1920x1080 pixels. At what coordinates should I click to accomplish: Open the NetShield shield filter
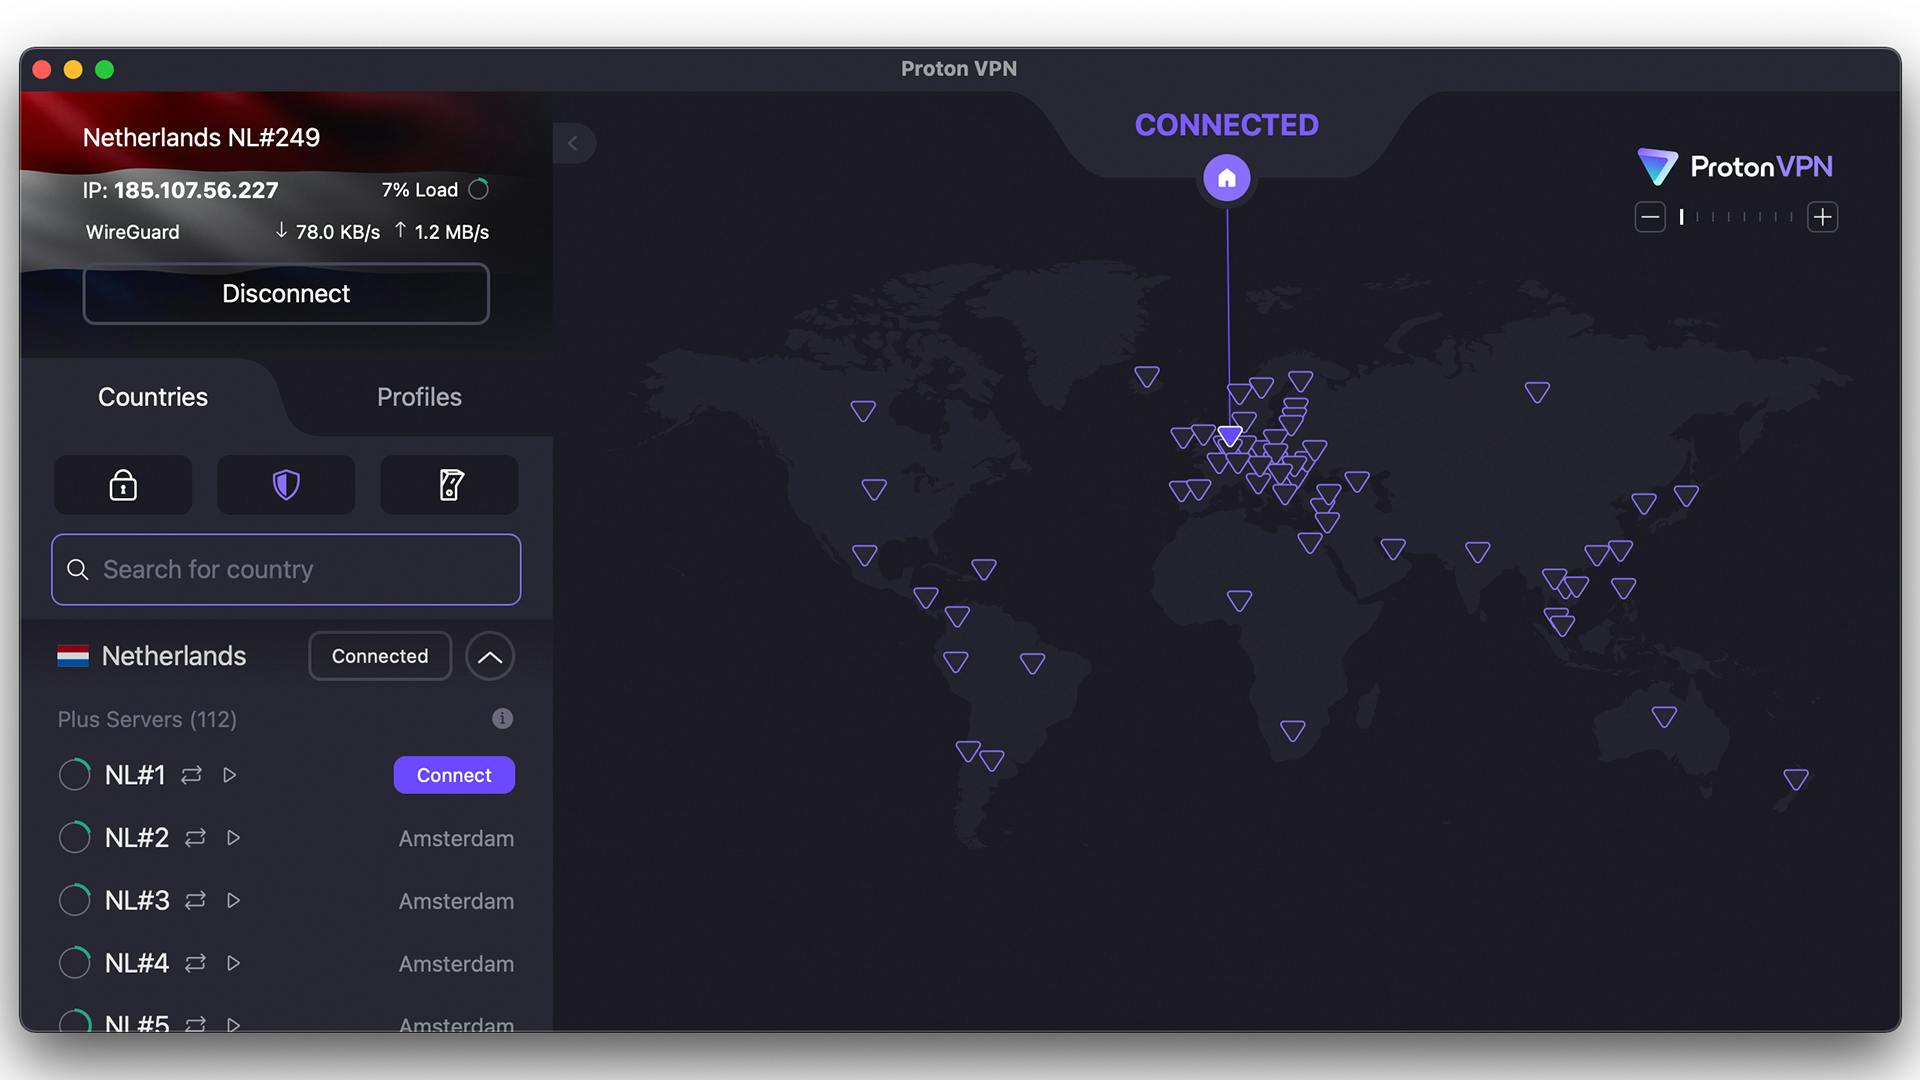tap(285, 485)
